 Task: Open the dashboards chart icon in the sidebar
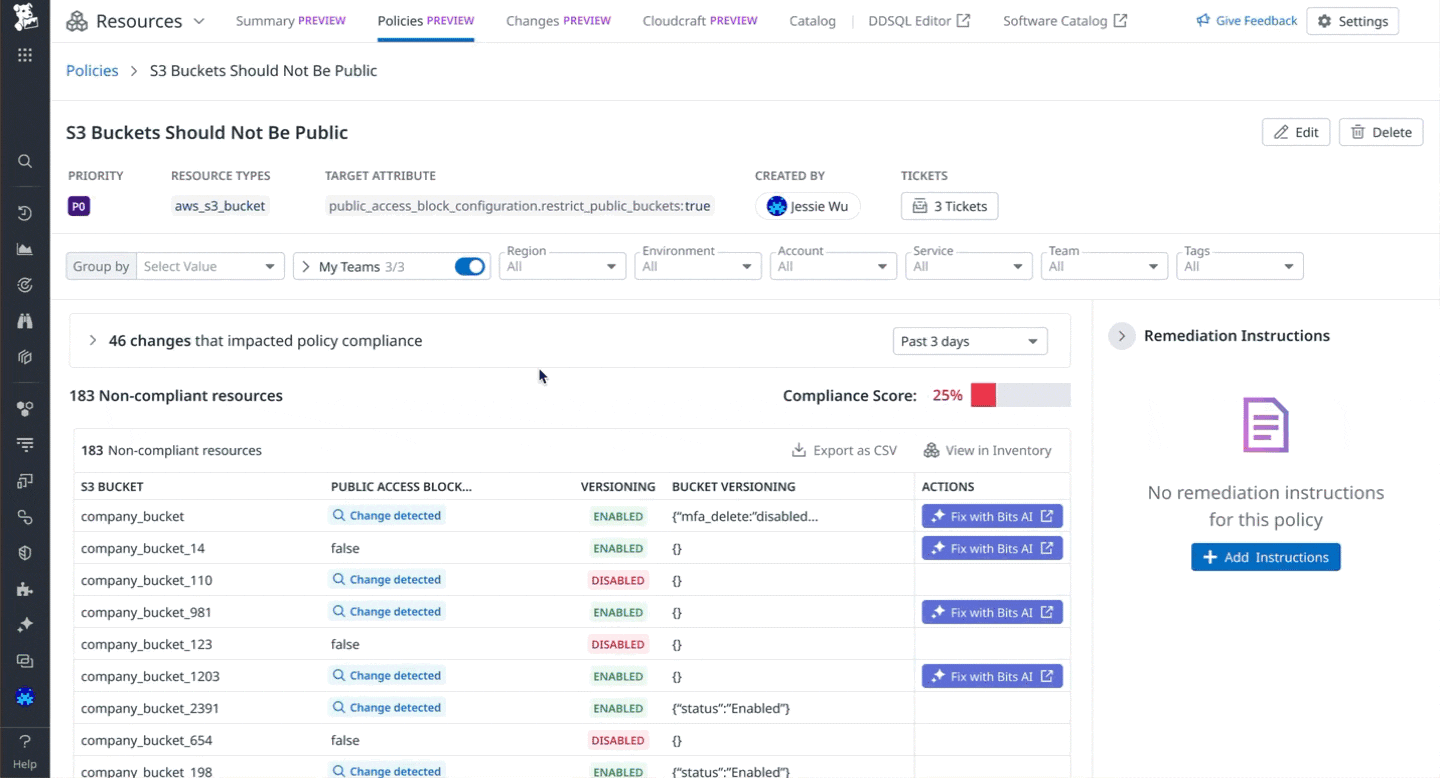tap(24, 248)
